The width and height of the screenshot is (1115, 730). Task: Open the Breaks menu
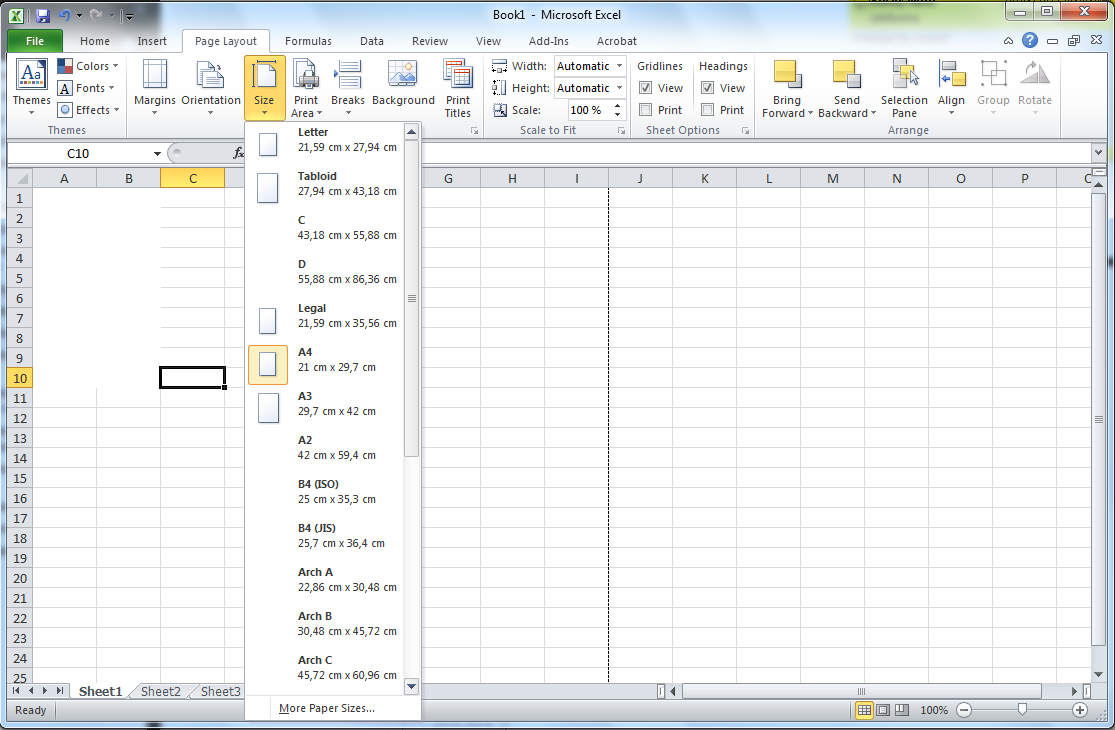point(348,87)
